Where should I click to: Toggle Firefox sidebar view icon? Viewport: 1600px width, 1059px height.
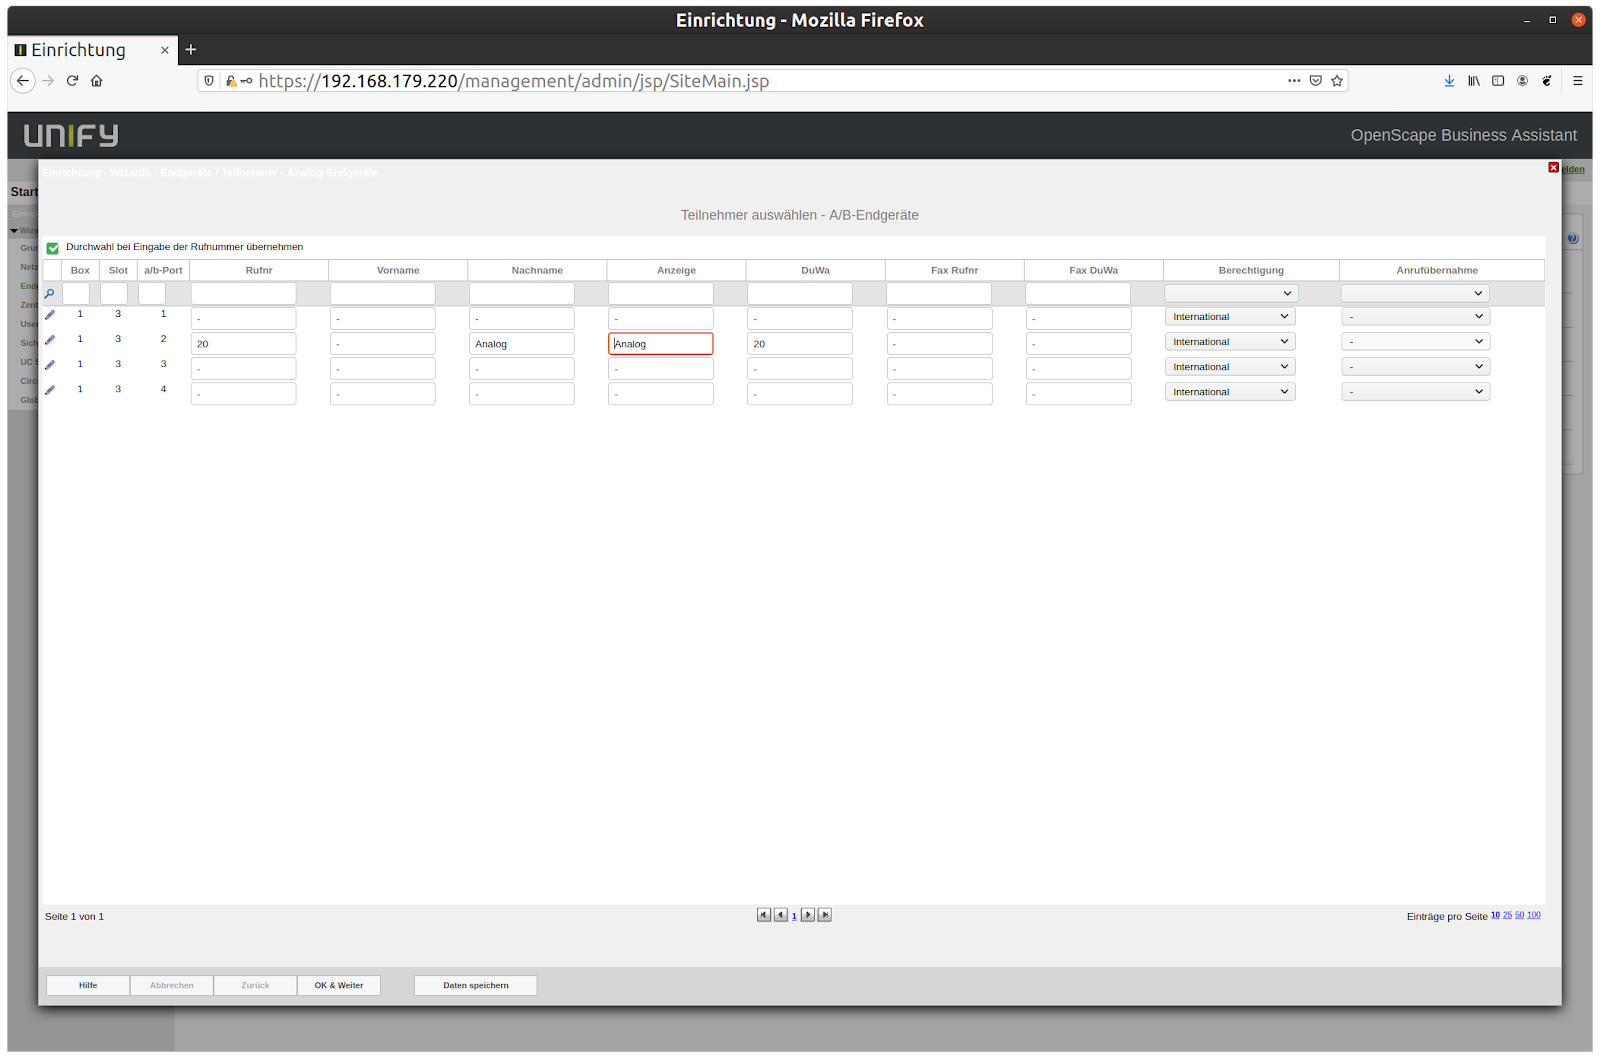point(1498,81)
